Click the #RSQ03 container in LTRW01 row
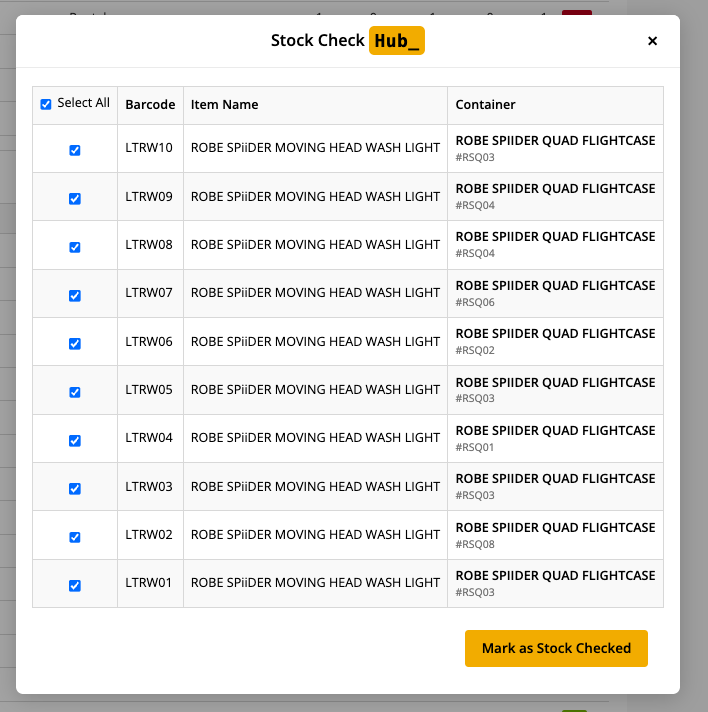This screenshot has height=712, width=708. click(x=475, y=593)
